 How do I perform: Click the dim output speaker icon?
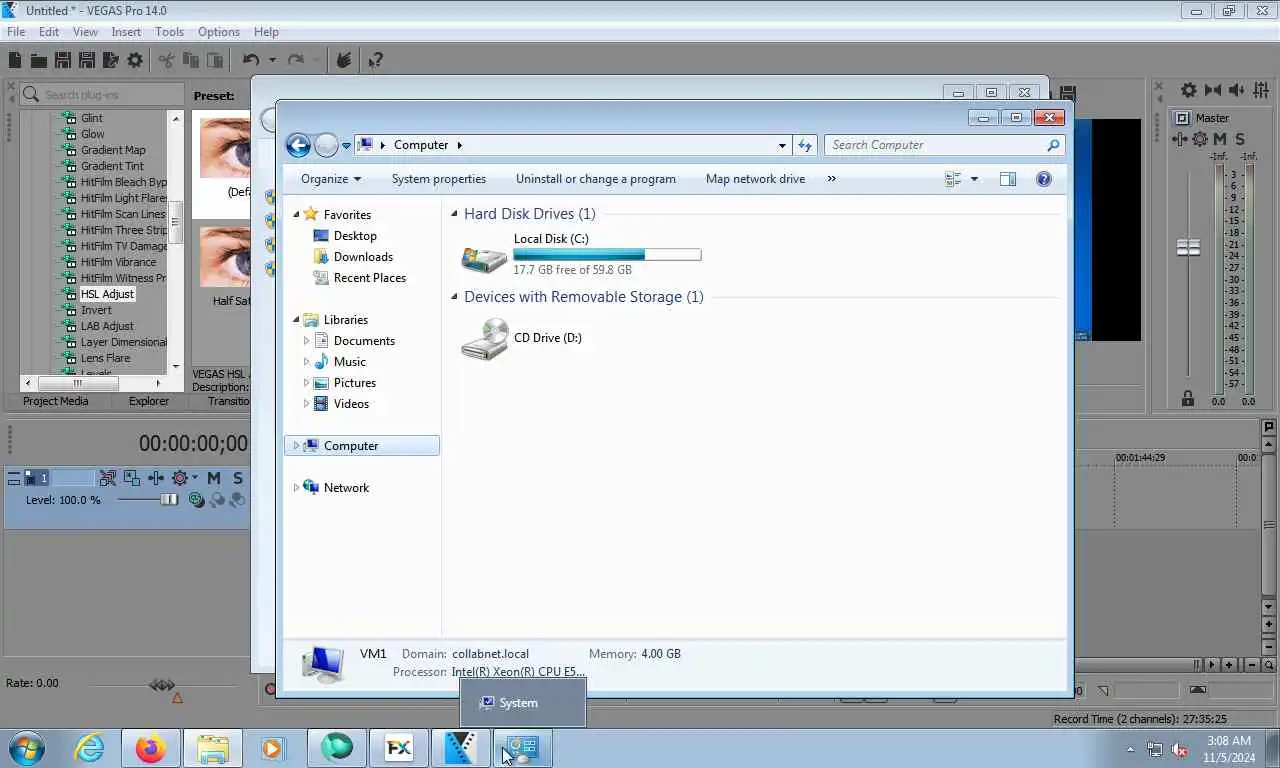(x=1237, y=90)
